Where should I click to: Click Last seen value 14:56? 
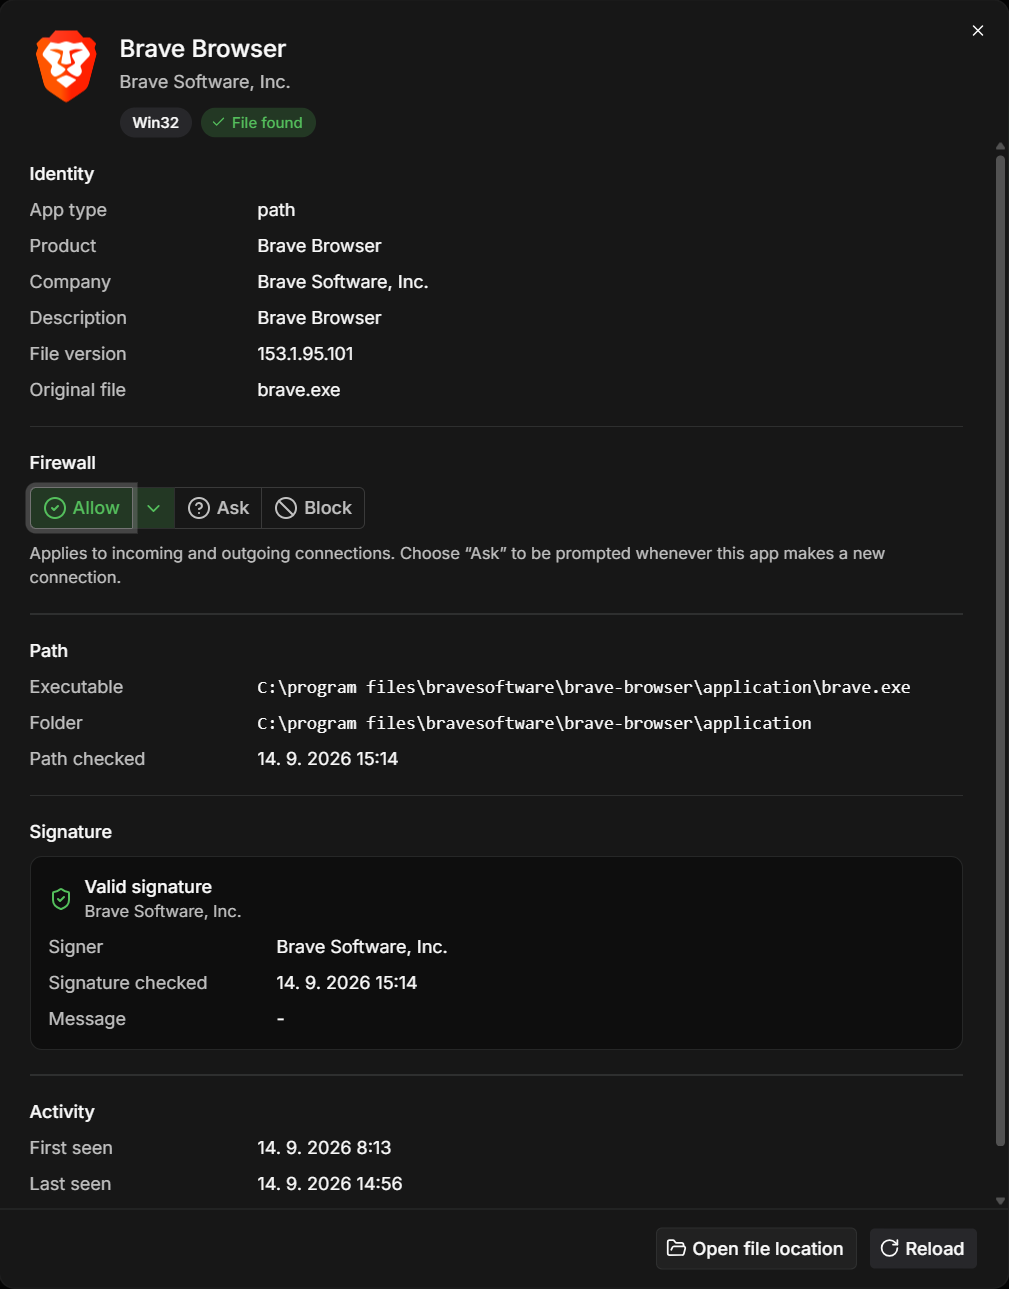[330, 1184]
